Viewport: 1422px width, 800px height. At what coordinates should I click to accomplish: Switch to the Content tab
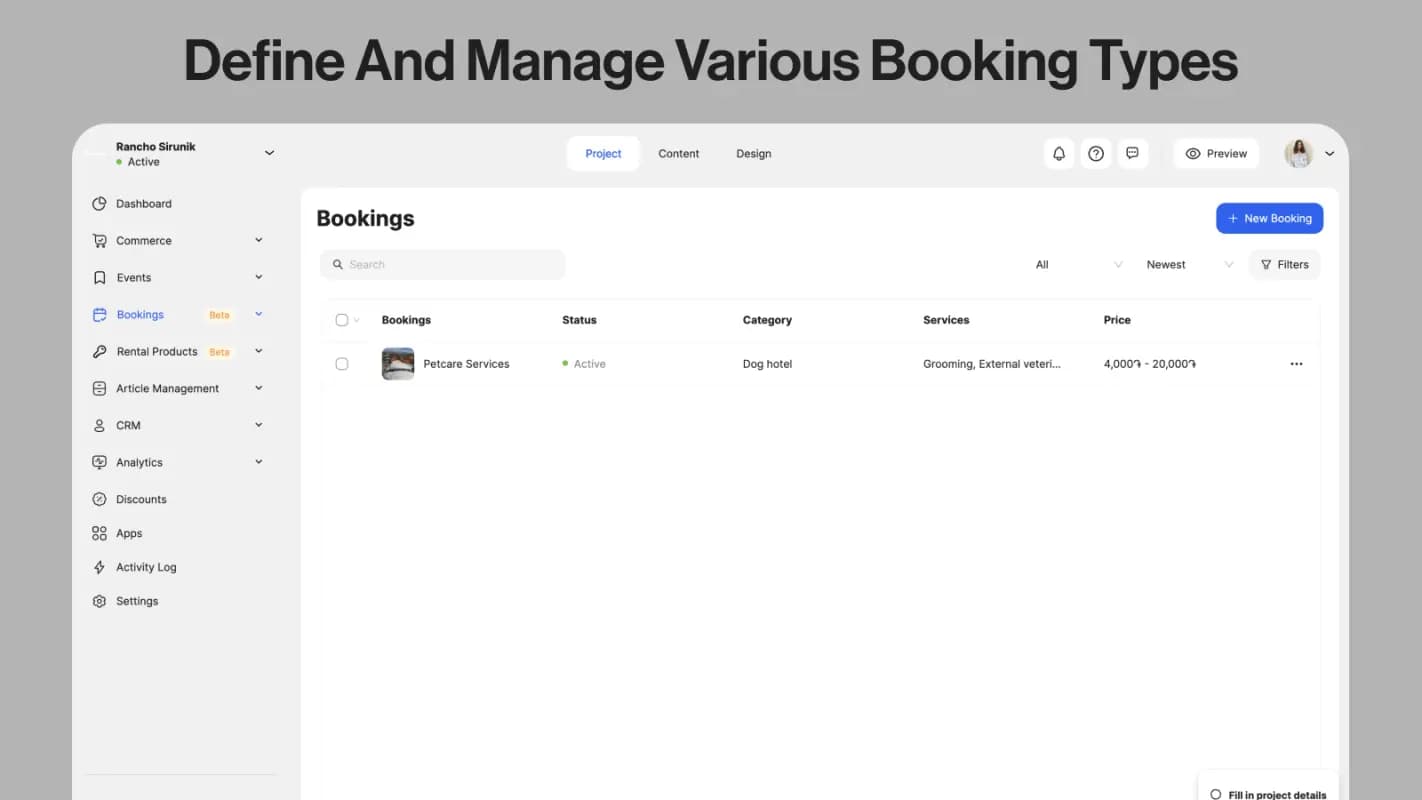[678, 153]
